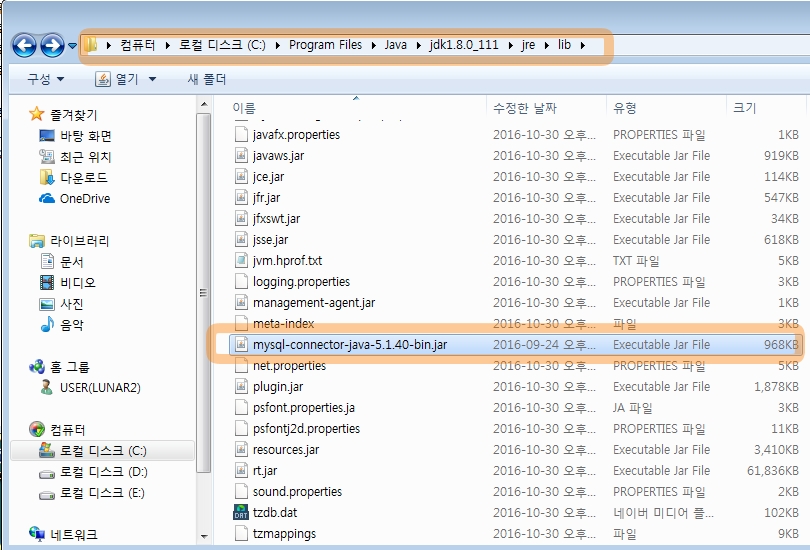Open the 구성 dropdown menu
This screenshot has width=810, height=550.
(x=45, y=79)
